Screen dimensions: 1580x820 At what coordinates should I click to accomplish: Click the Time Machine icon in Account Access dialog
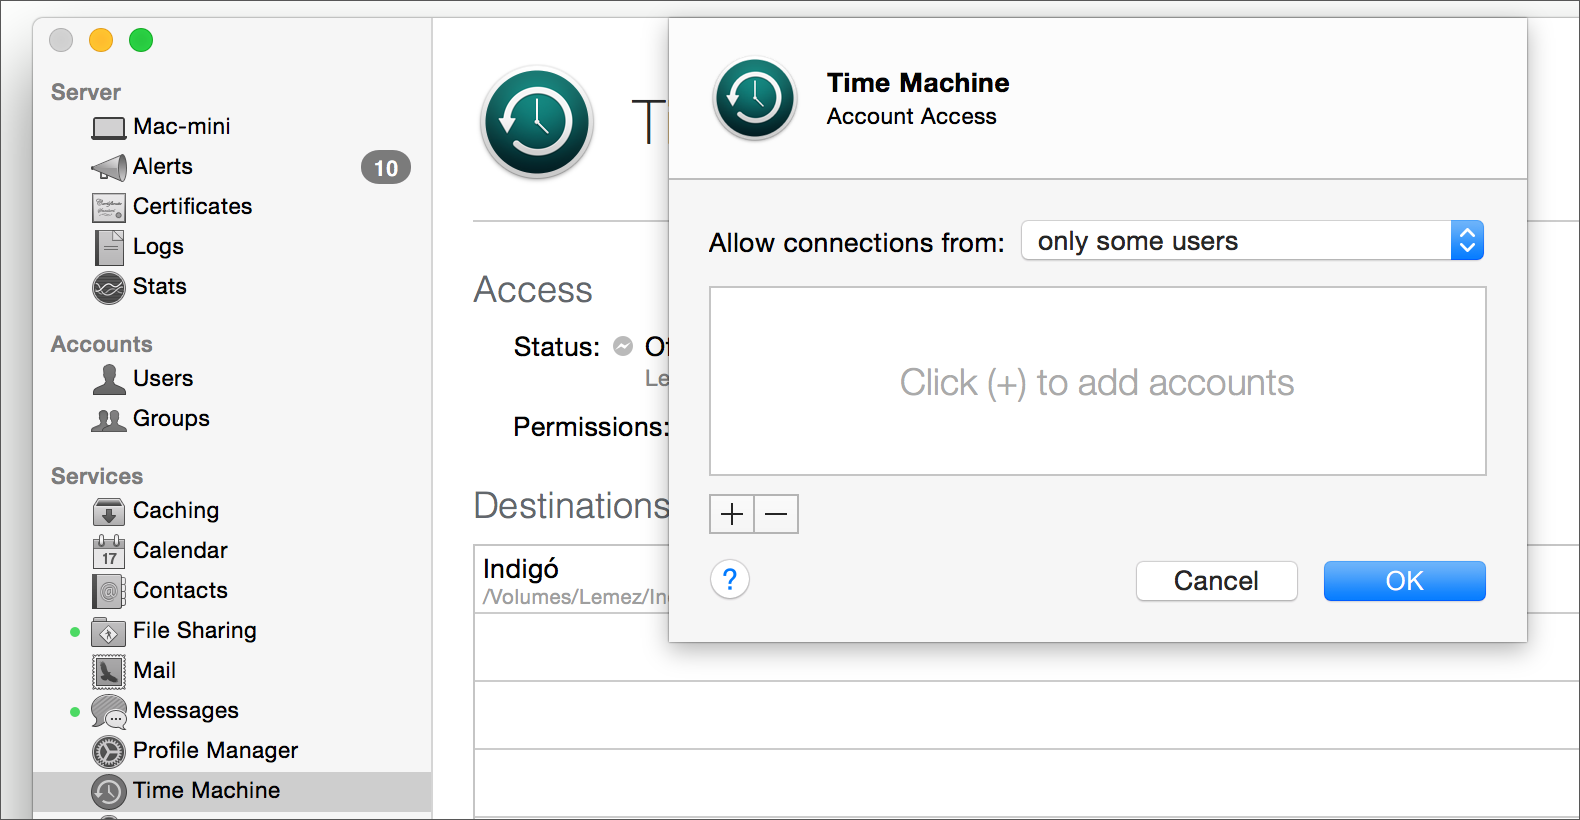pos(754,99)
